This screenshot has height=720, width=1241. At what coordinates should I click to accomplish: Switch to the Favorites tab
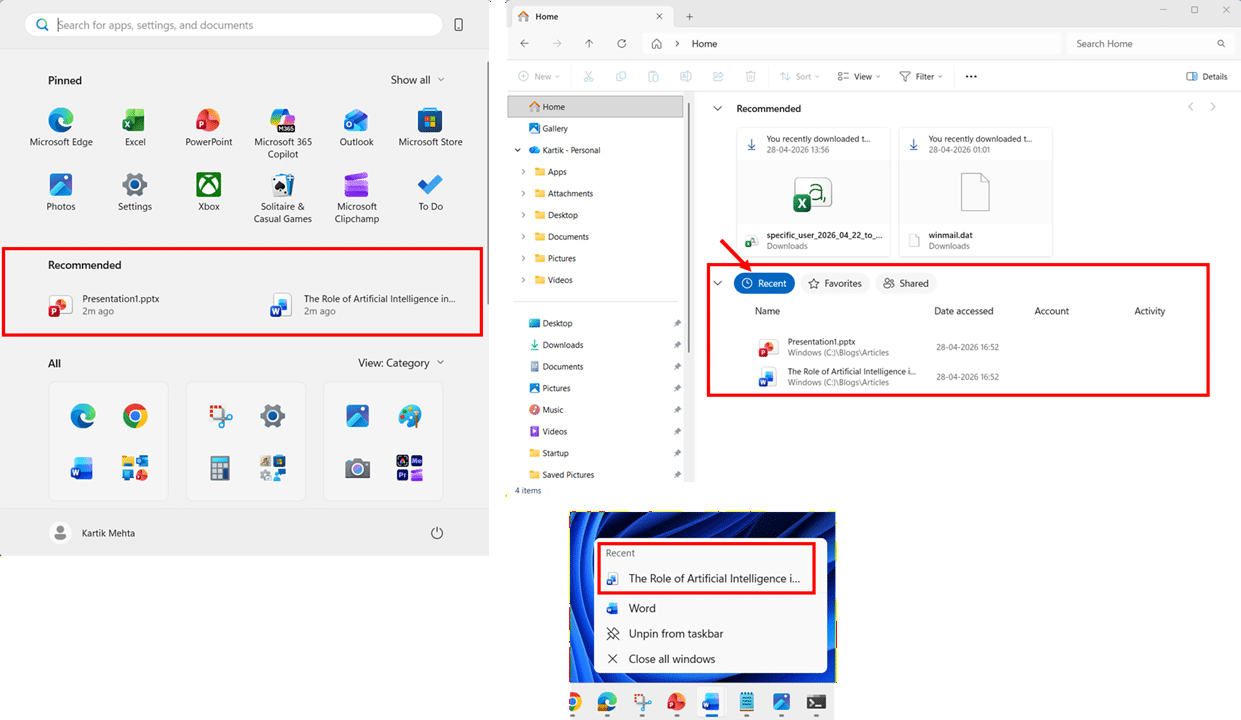click(x=834, y=284)
